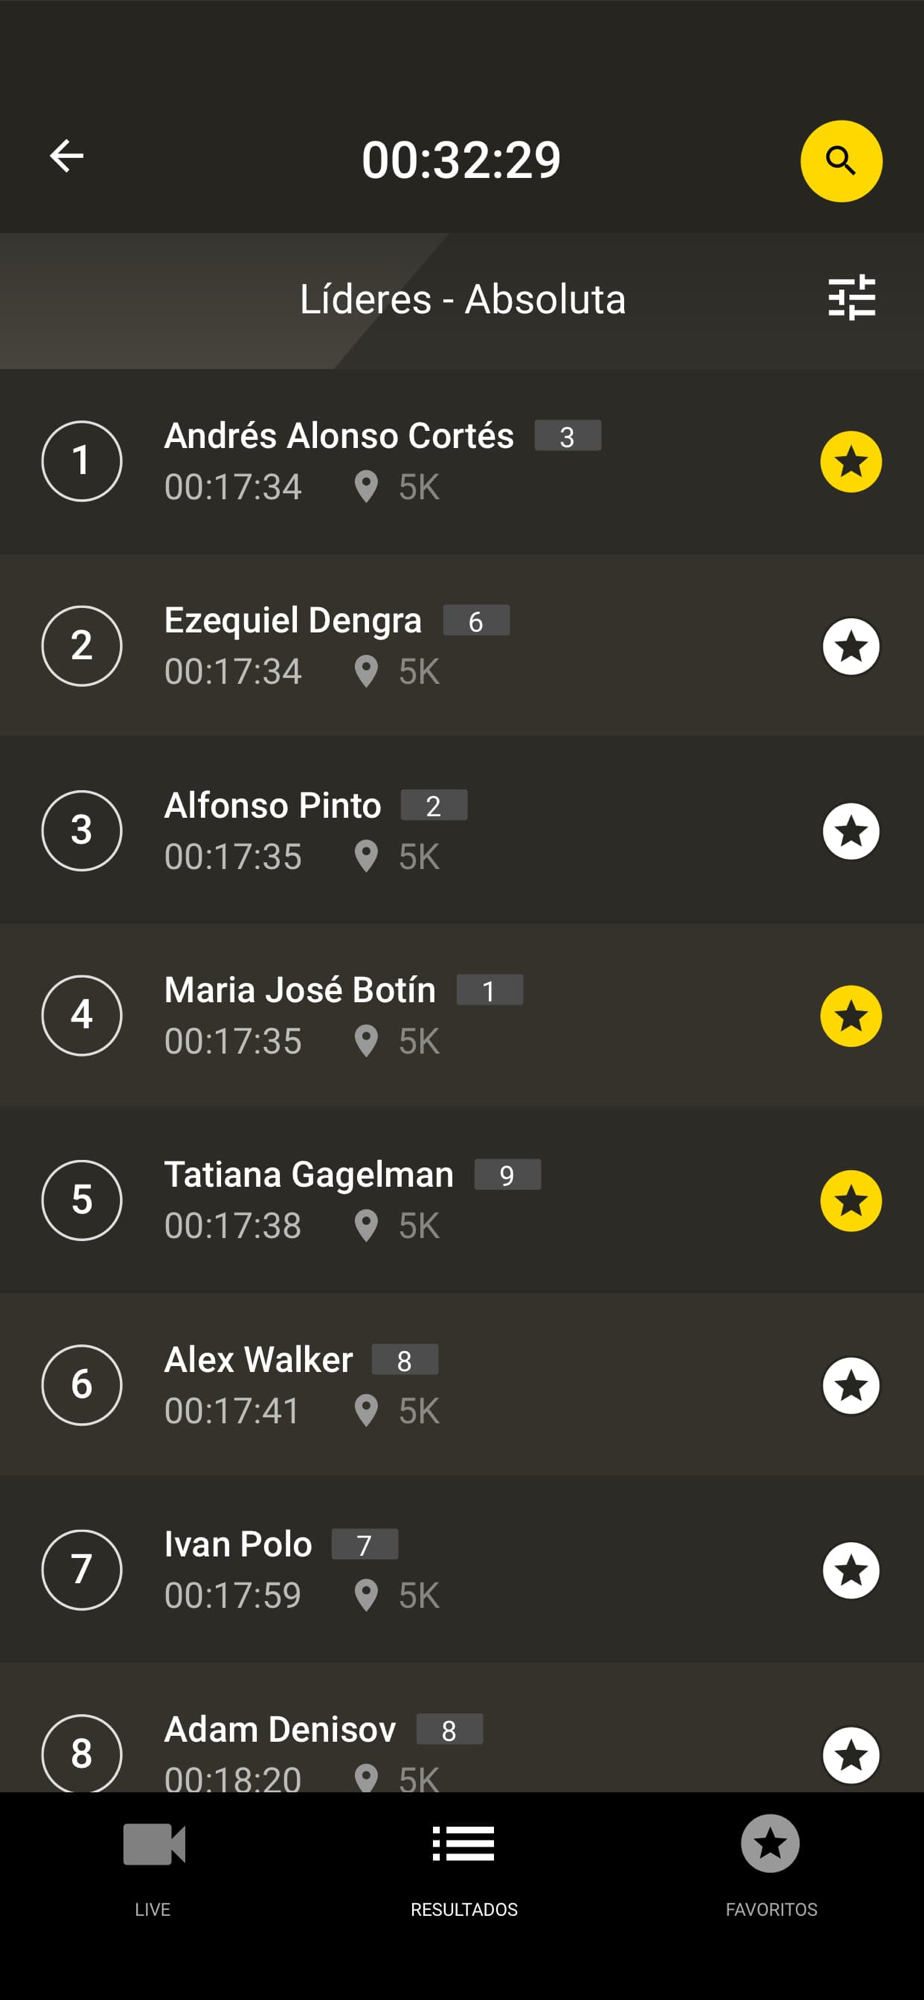Unstar Tatiana Gagelman
The image size is (924, 2000).
tap(851, 1200)
